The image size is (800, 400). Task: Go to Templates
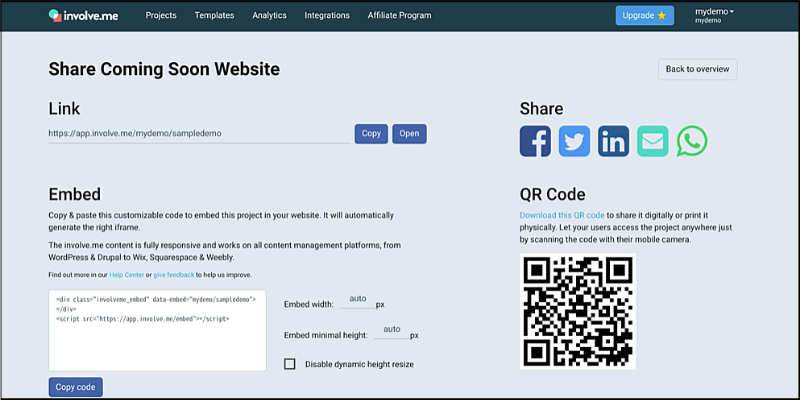tap(214, 15)
